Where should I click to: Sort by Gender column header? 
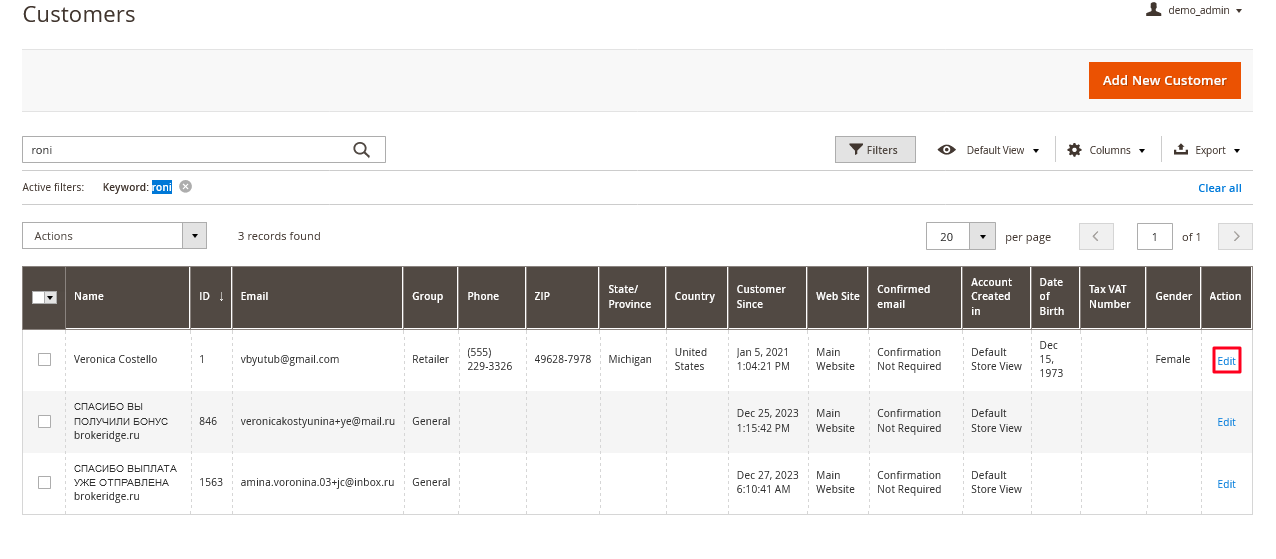1173,297
